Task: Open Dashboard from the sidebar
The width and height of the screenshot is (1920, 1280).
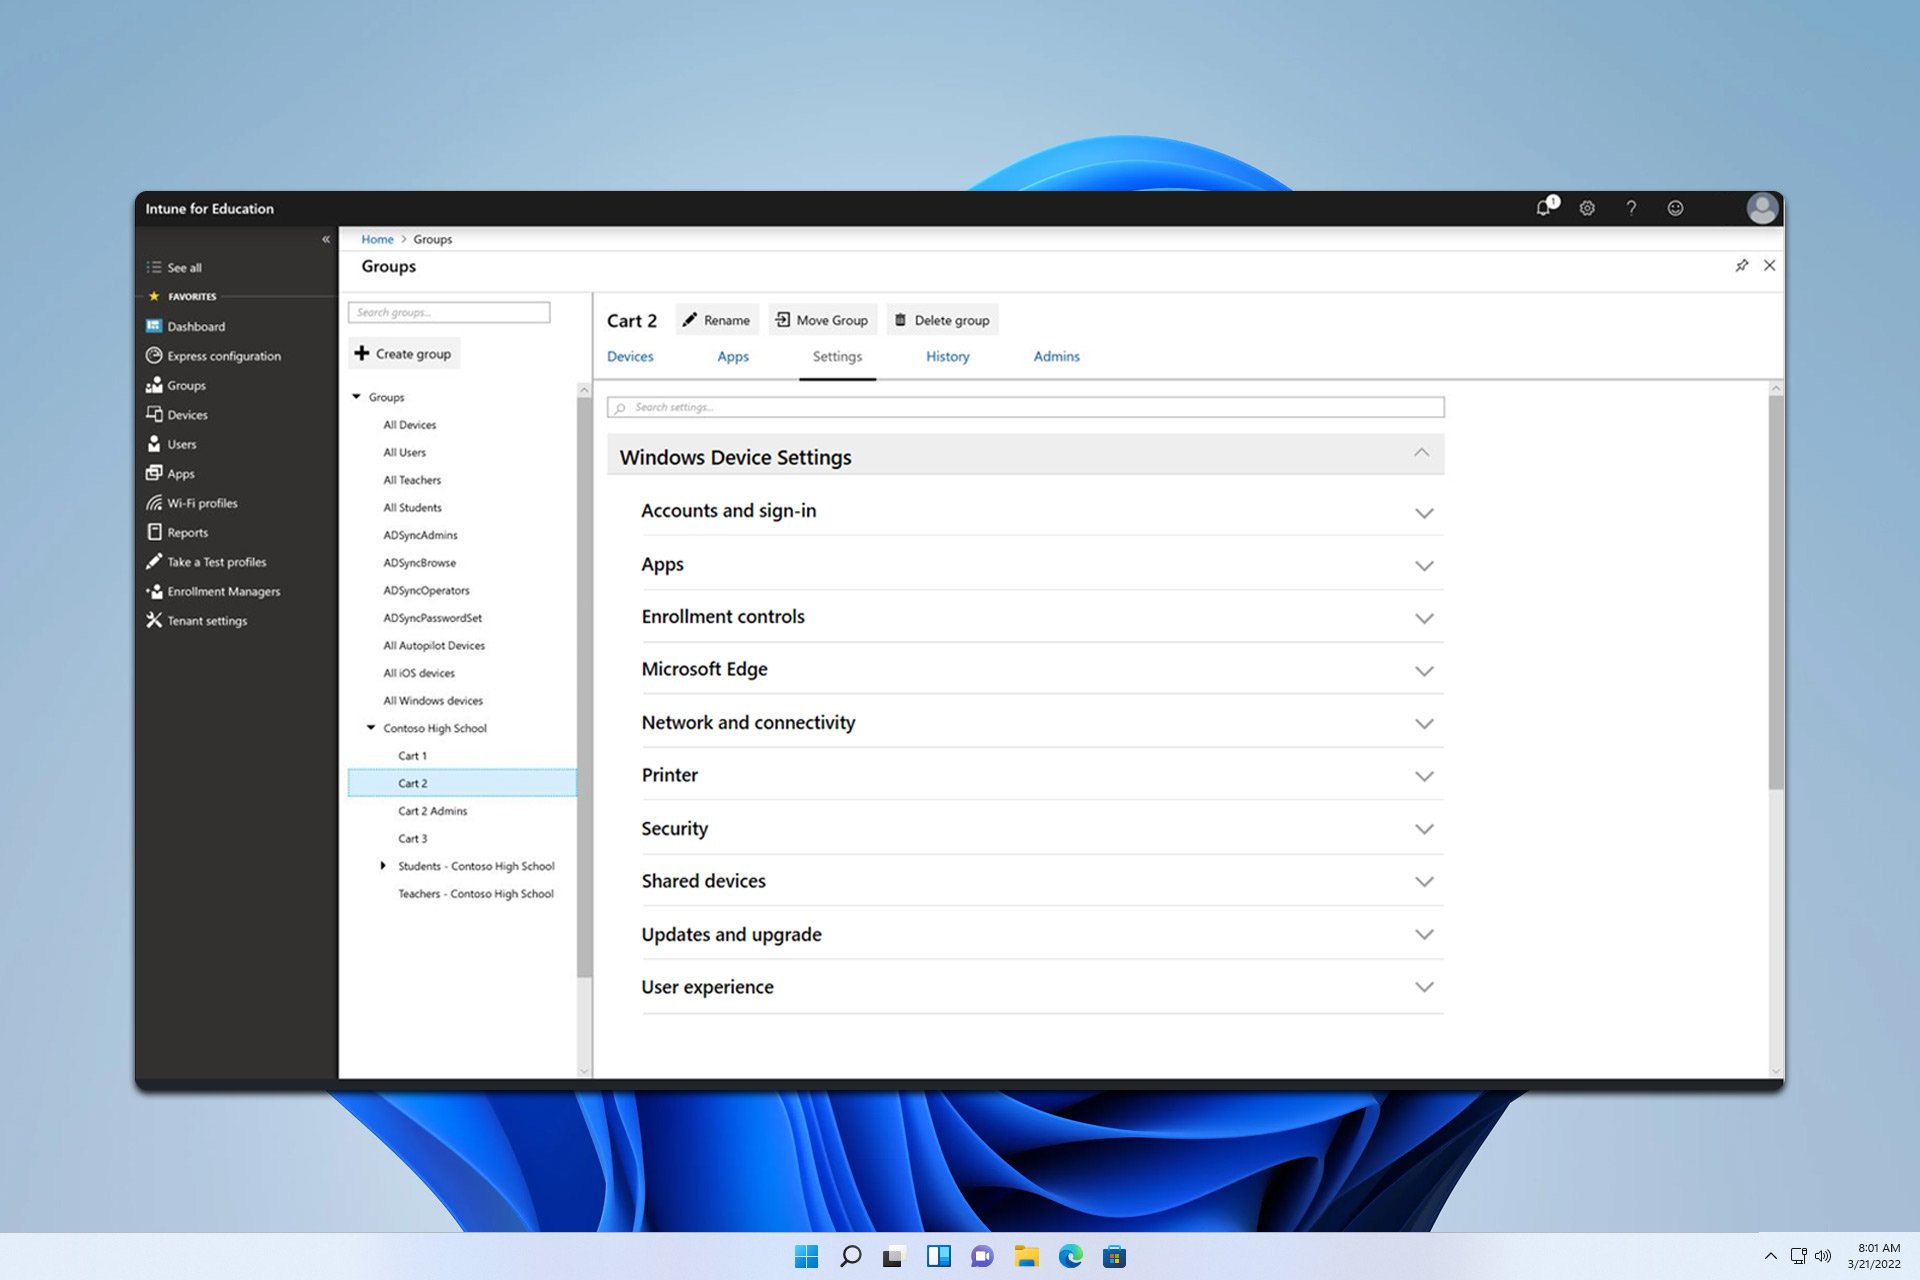Action: (196, 326)
